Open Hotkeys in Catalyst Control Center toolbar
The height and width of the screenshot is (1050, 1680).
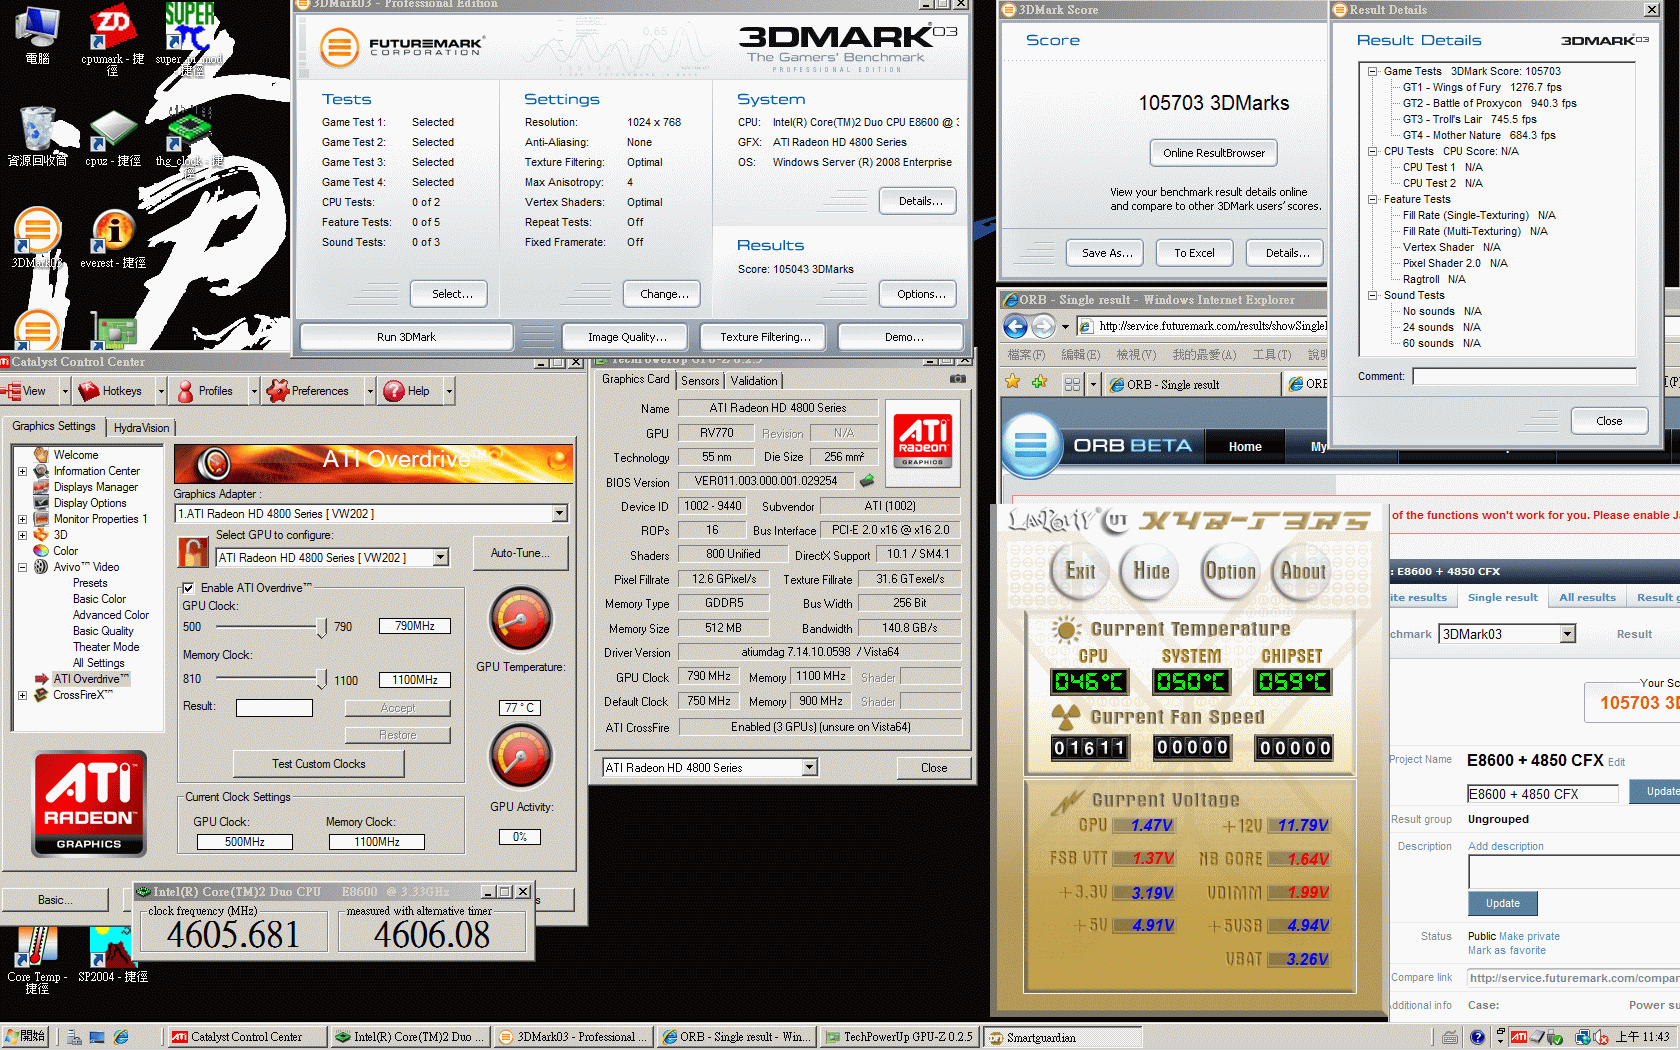coord(110,391)
